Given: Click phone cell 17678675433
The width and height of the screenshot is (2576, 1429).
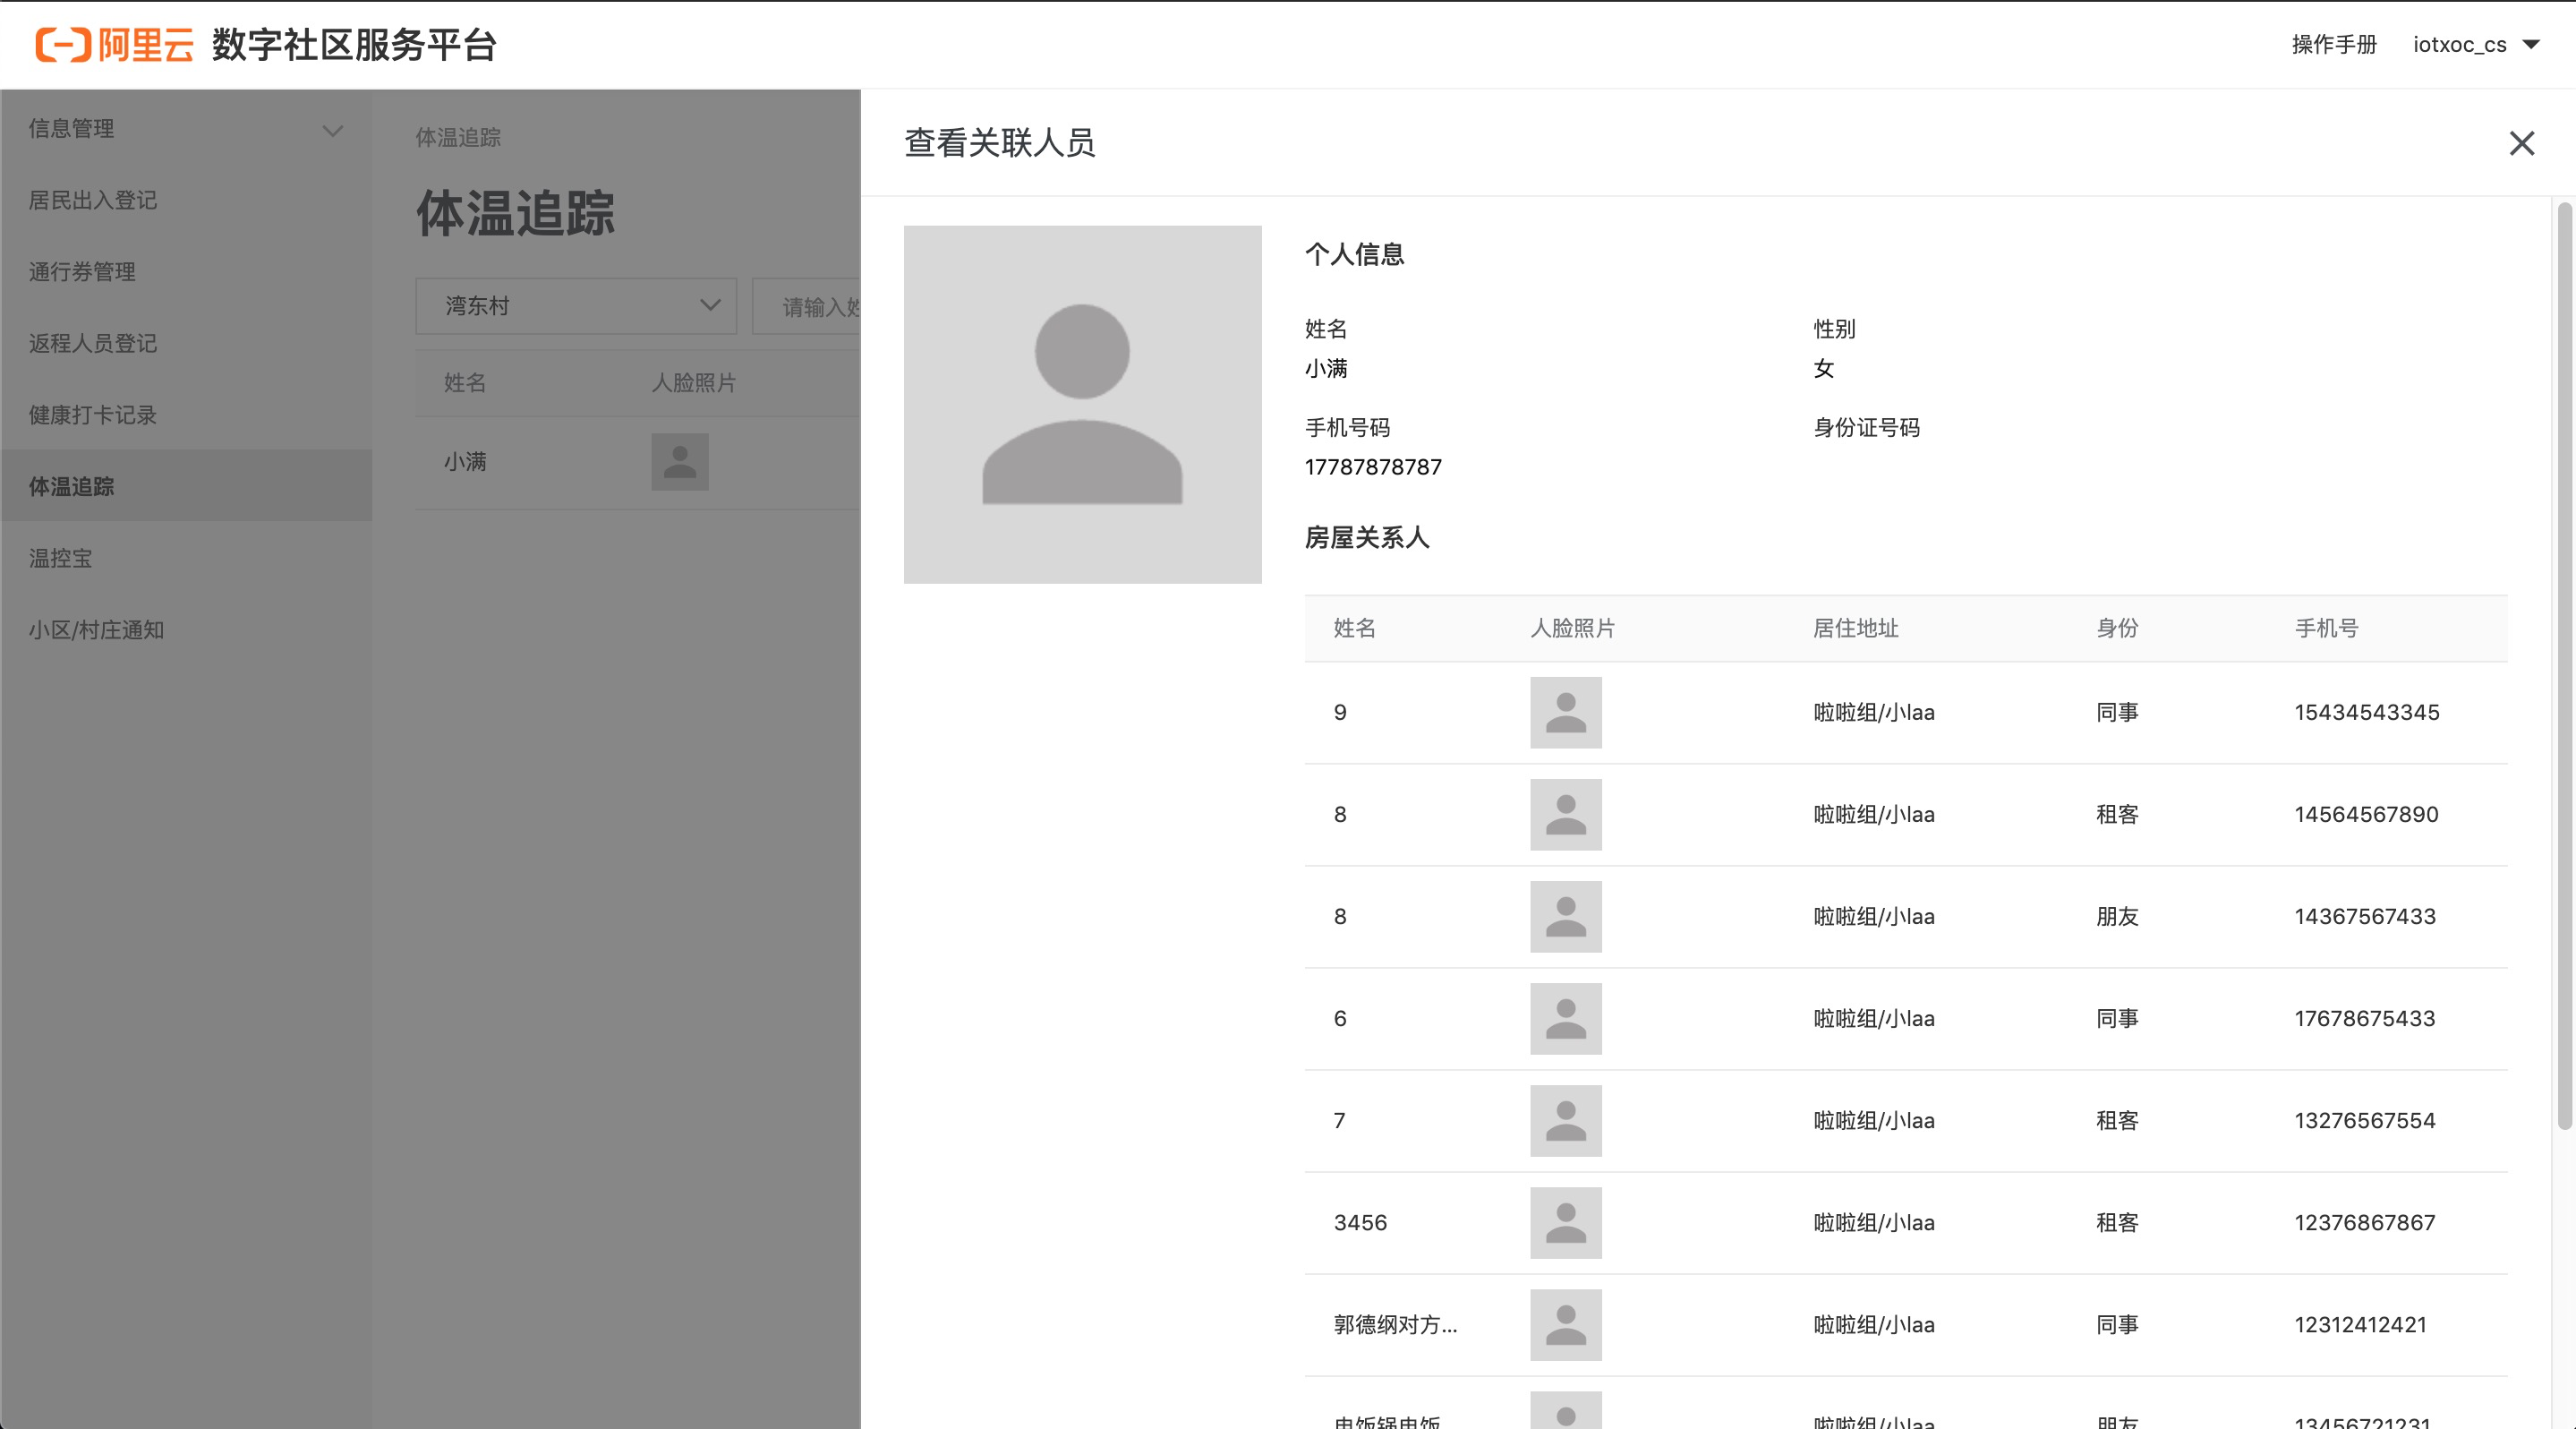Looking at the screenshot, I should pyautogui.click(x=2364, y=1019).
